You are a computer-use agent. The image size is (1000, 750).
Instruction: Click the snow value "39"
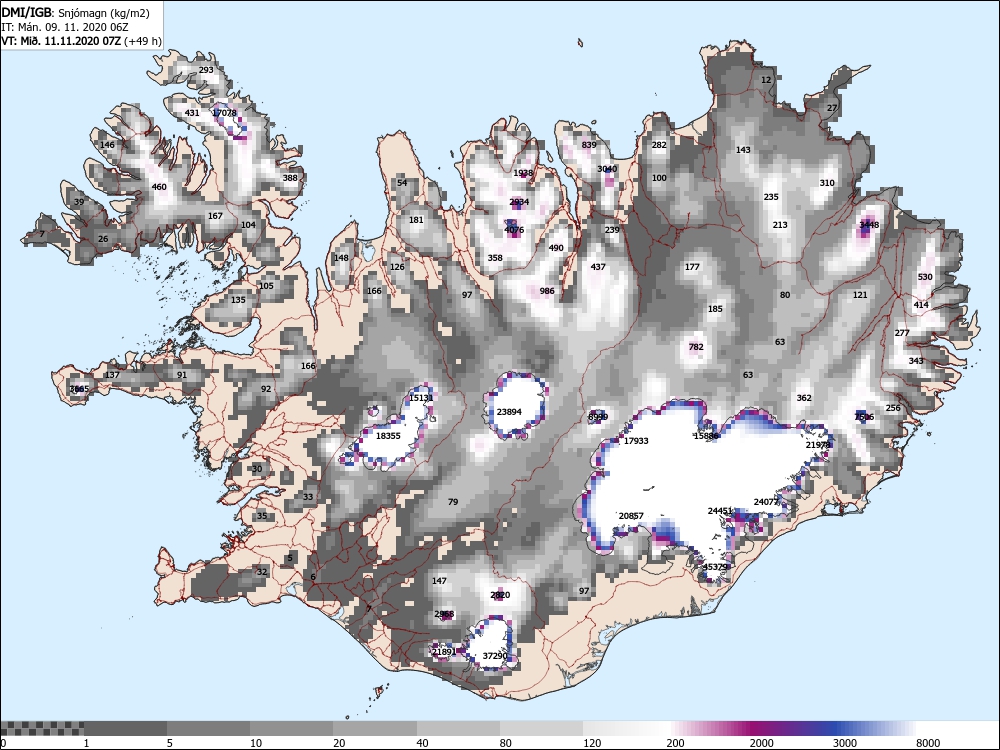point(79,202)
